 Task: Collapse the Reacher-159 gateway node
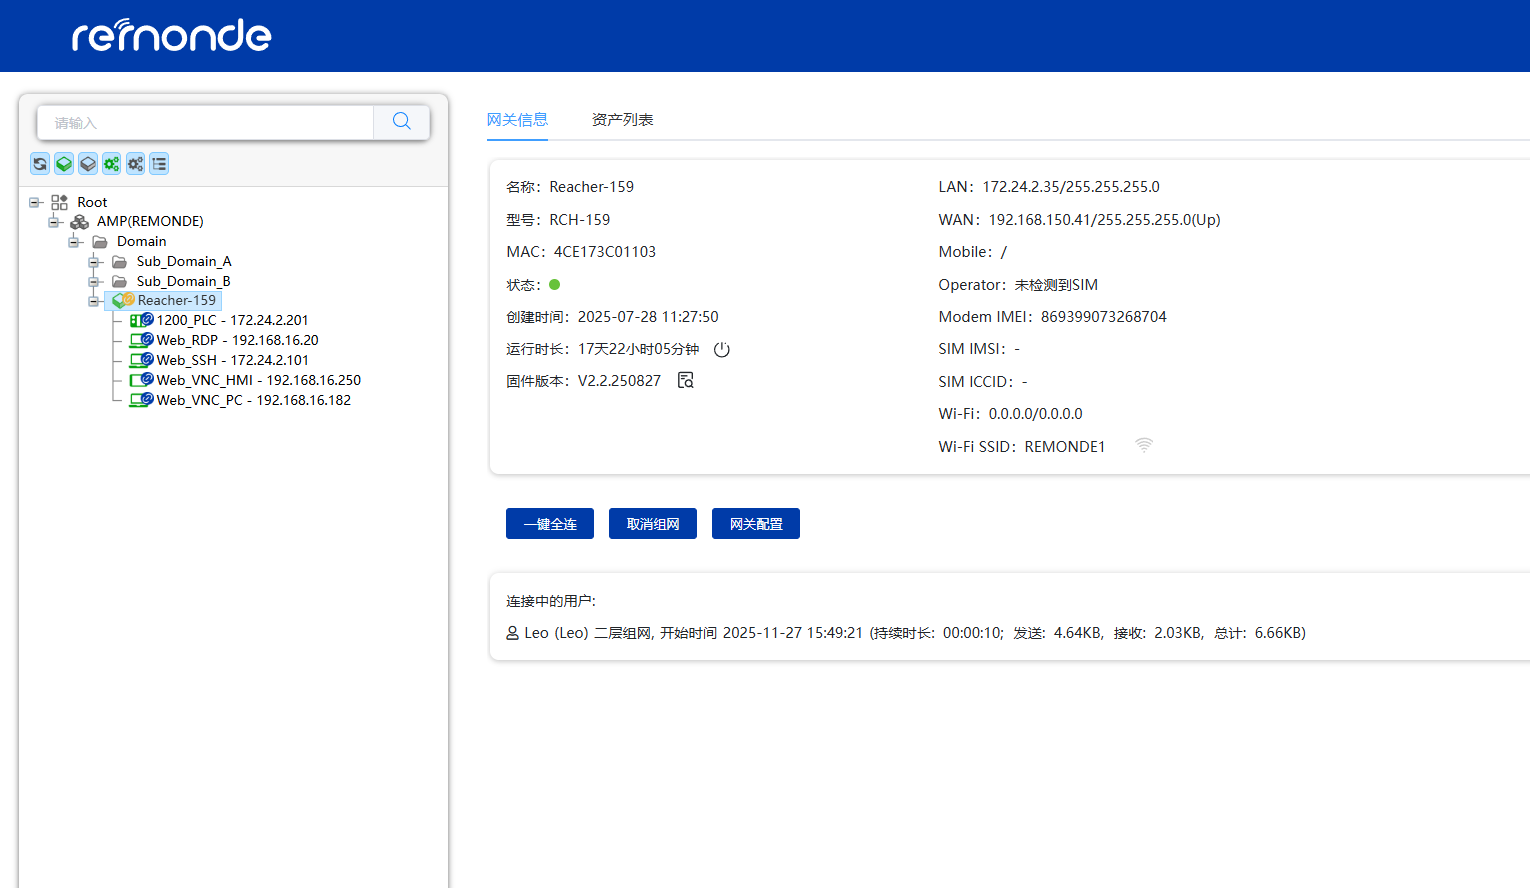coord(94,301)
